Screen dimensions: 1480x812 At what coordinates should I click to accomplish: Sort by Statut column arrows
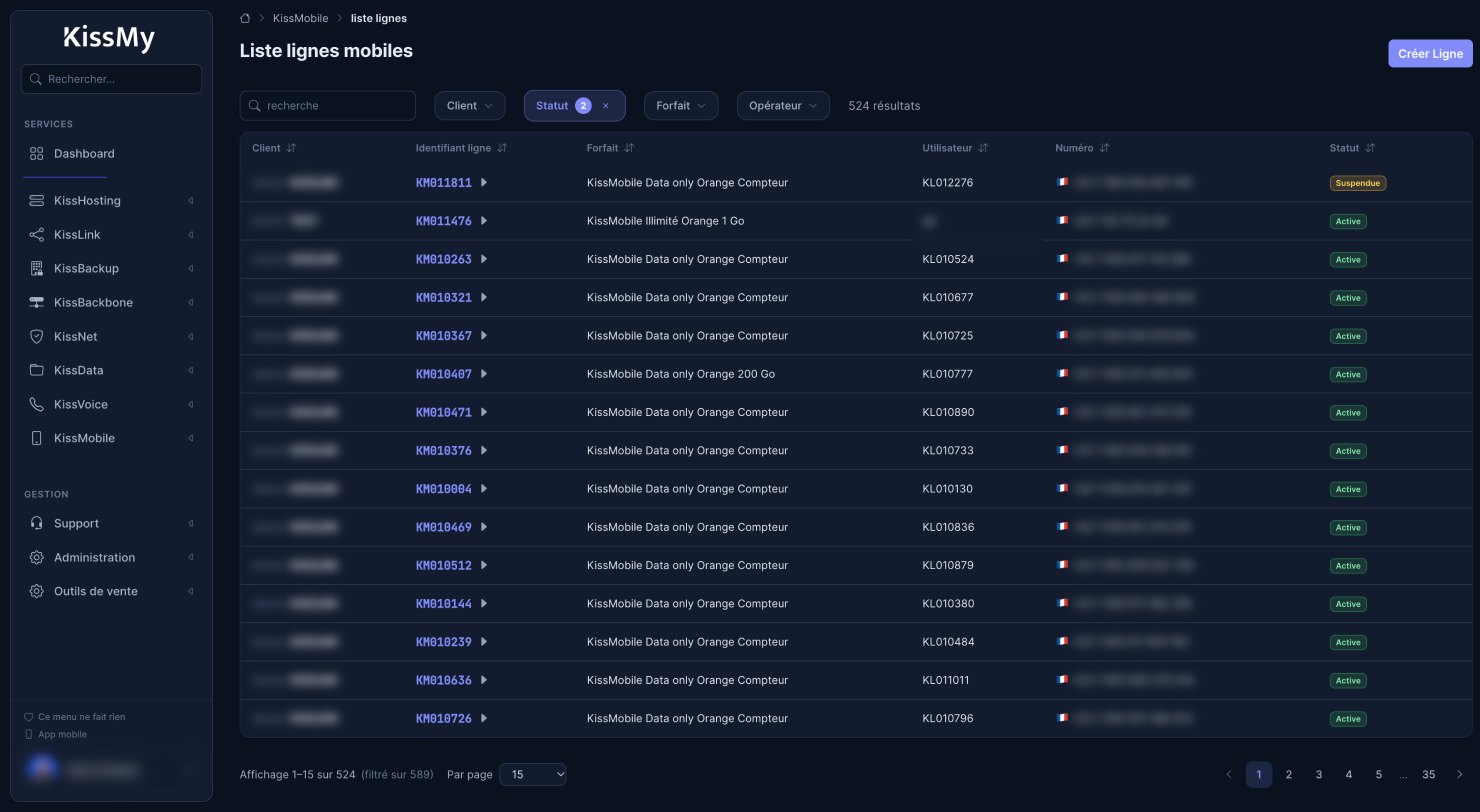[x=1370, y=148]
